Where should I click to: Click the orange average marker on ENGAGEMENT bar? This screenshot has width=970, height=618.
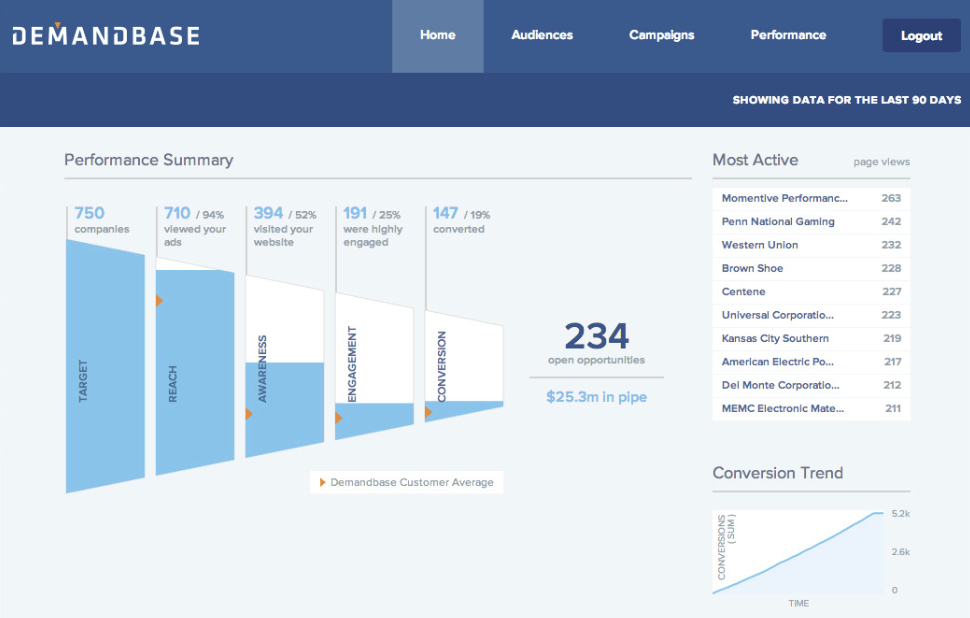click(x=339, y=418)
